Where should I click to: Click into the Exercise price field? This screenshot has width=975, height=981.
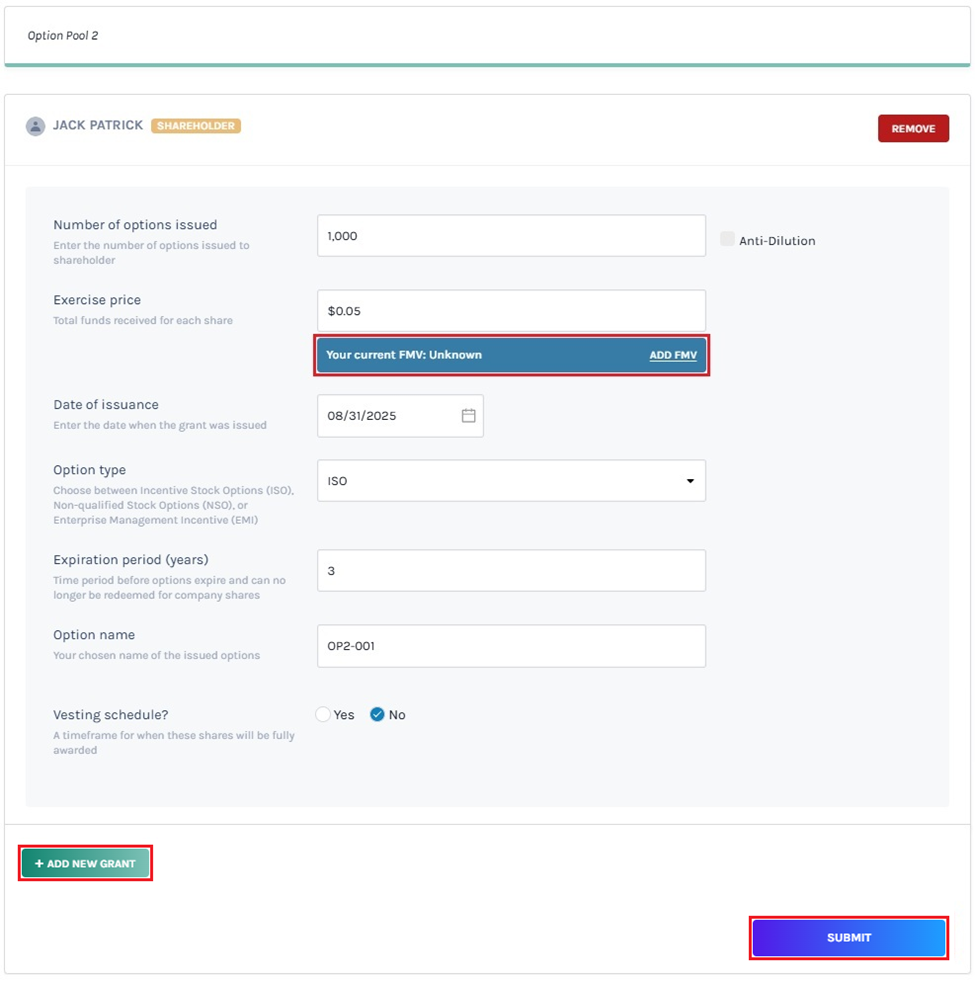(511, 311)
